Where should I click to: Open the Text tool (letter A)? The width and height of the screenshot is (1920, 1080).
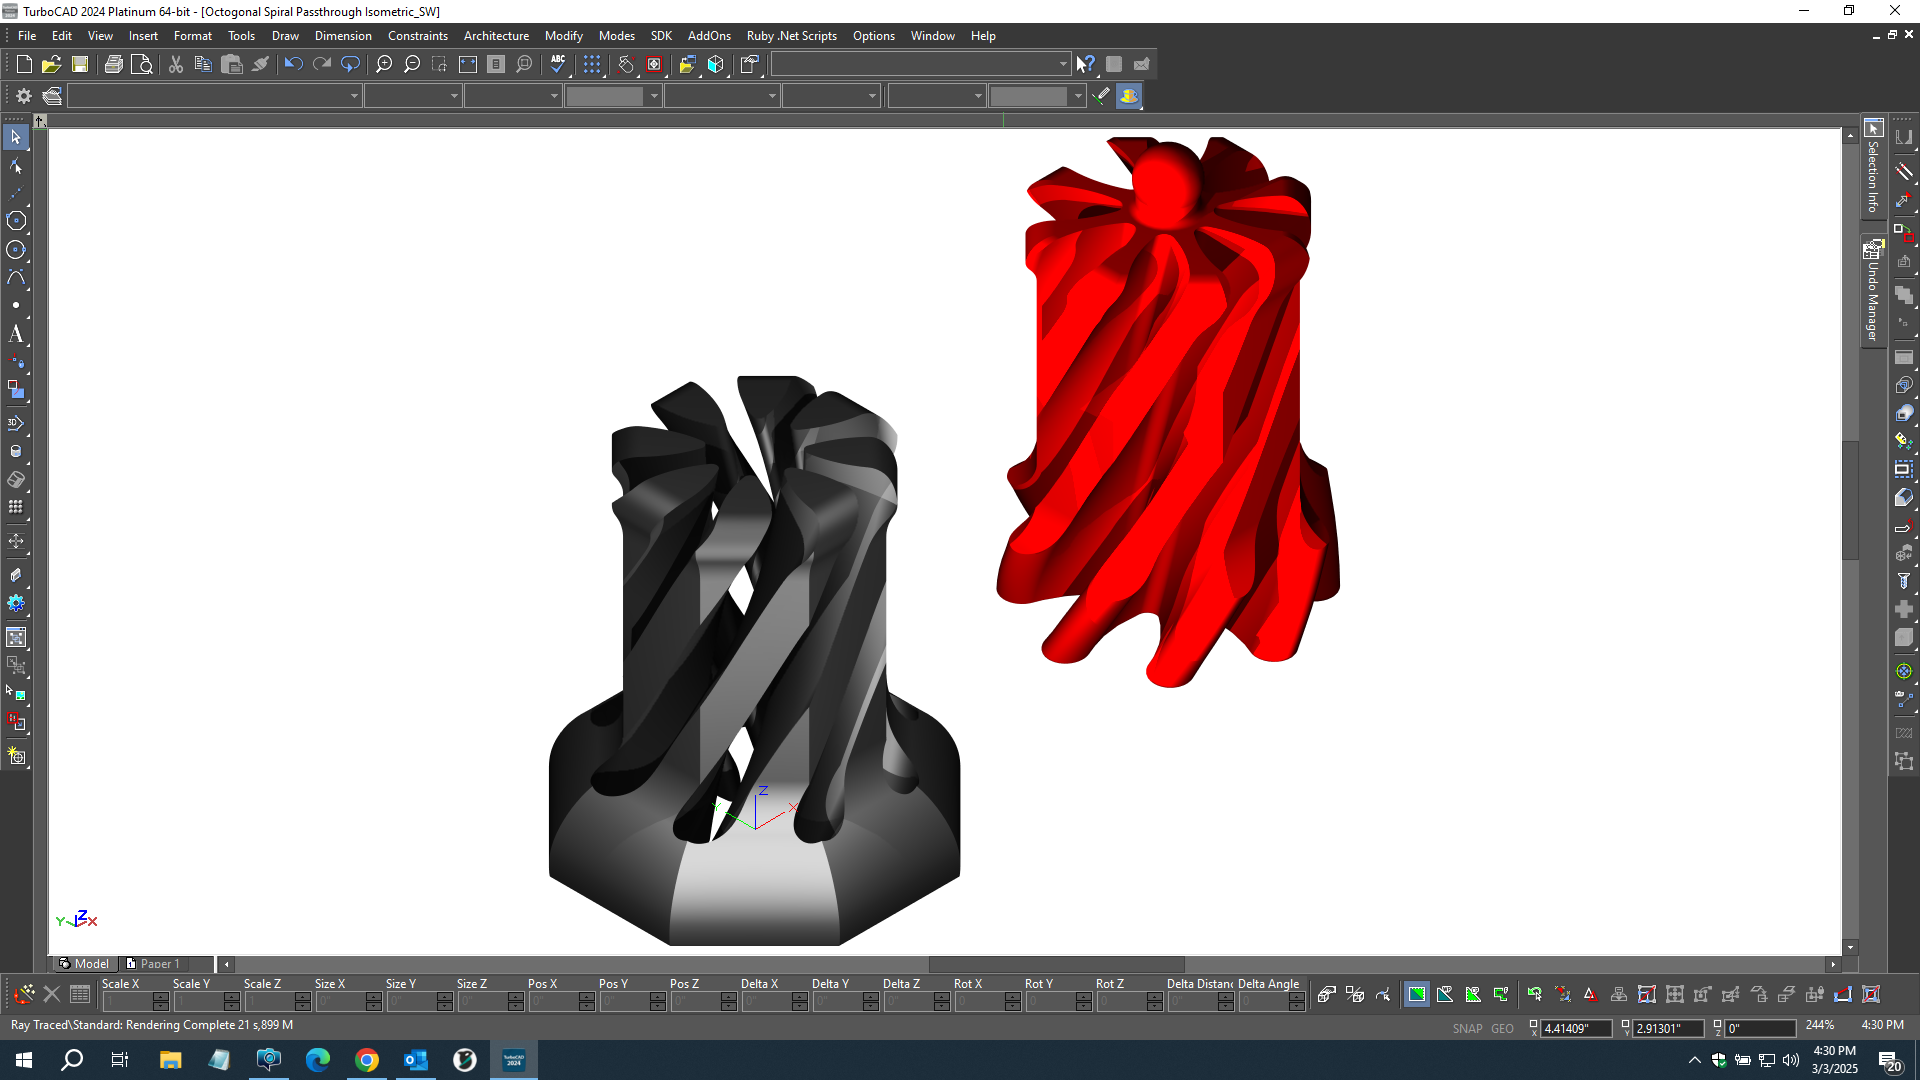[16, 334]
